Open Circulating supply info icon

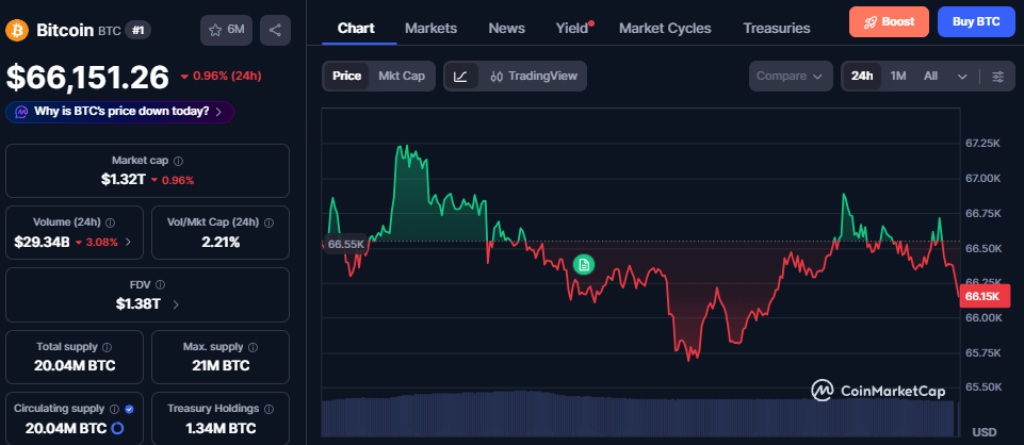click(114, 409)
